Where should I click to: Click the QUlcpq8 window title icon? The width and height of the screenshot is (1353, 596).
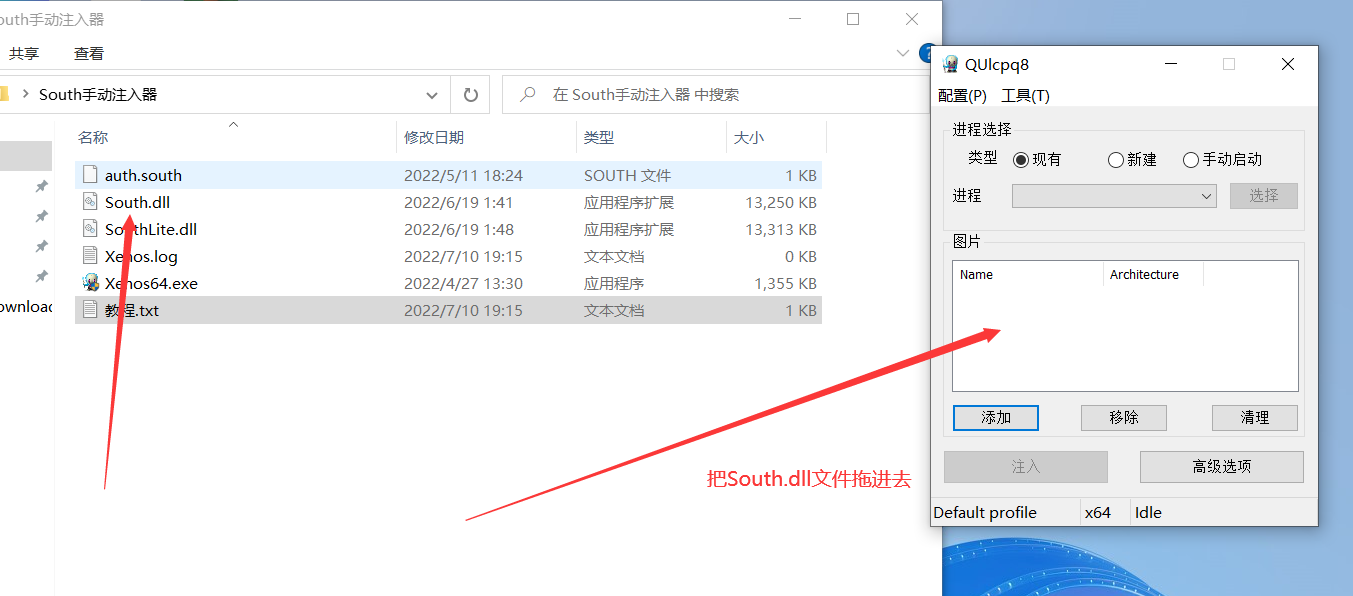coord(950,64)
